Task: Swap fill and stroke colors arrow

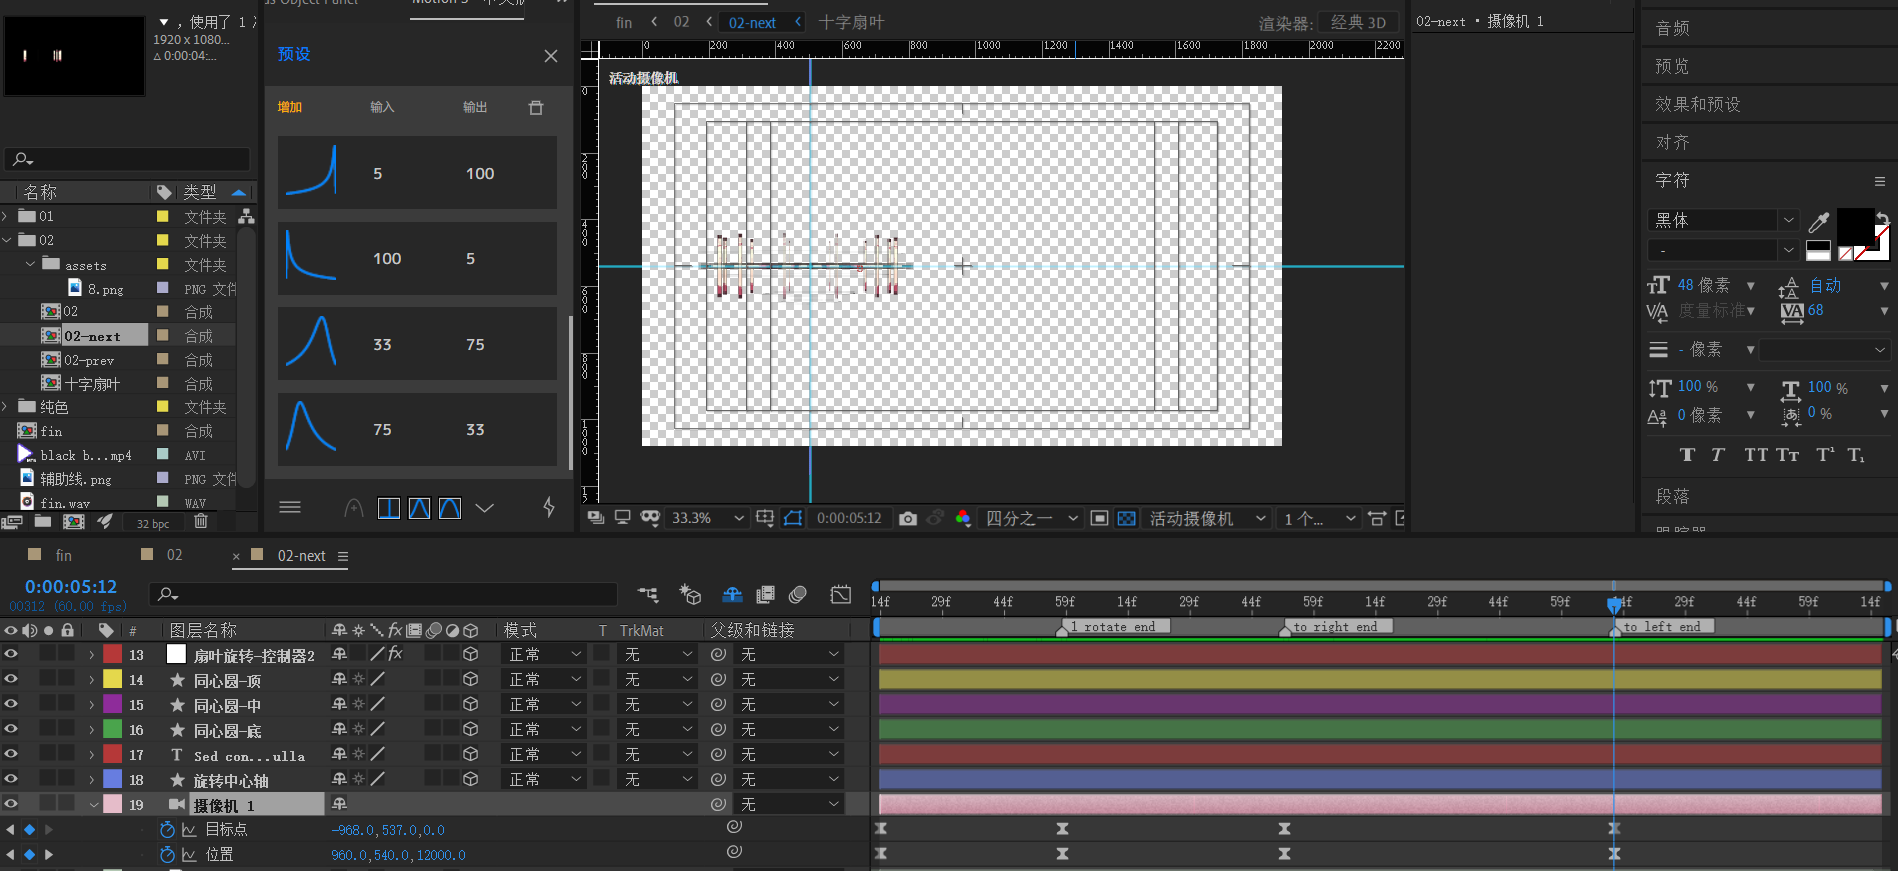Action: coord(1882,218)
